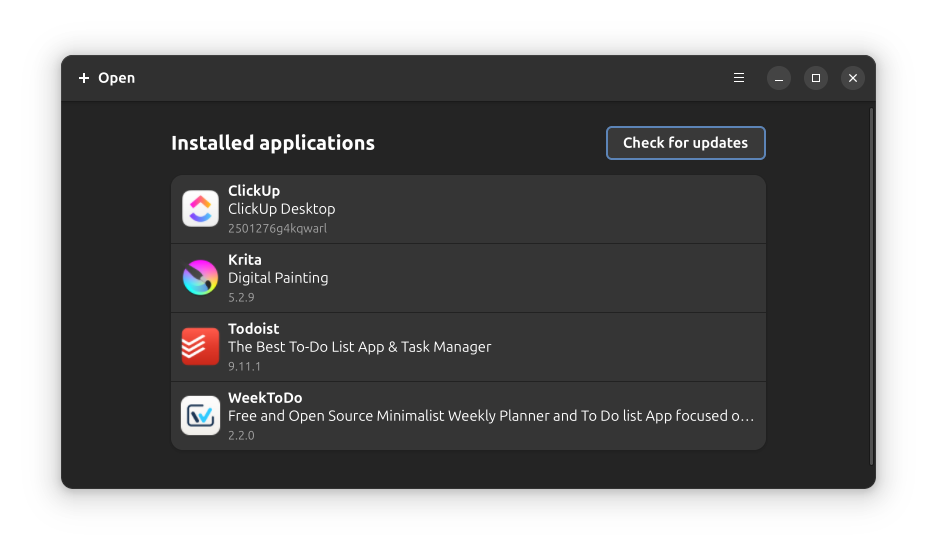Click 'Free and Open Source Minimalist' description
The width and height of the screenshot is (937, 556).
(491, 416)
